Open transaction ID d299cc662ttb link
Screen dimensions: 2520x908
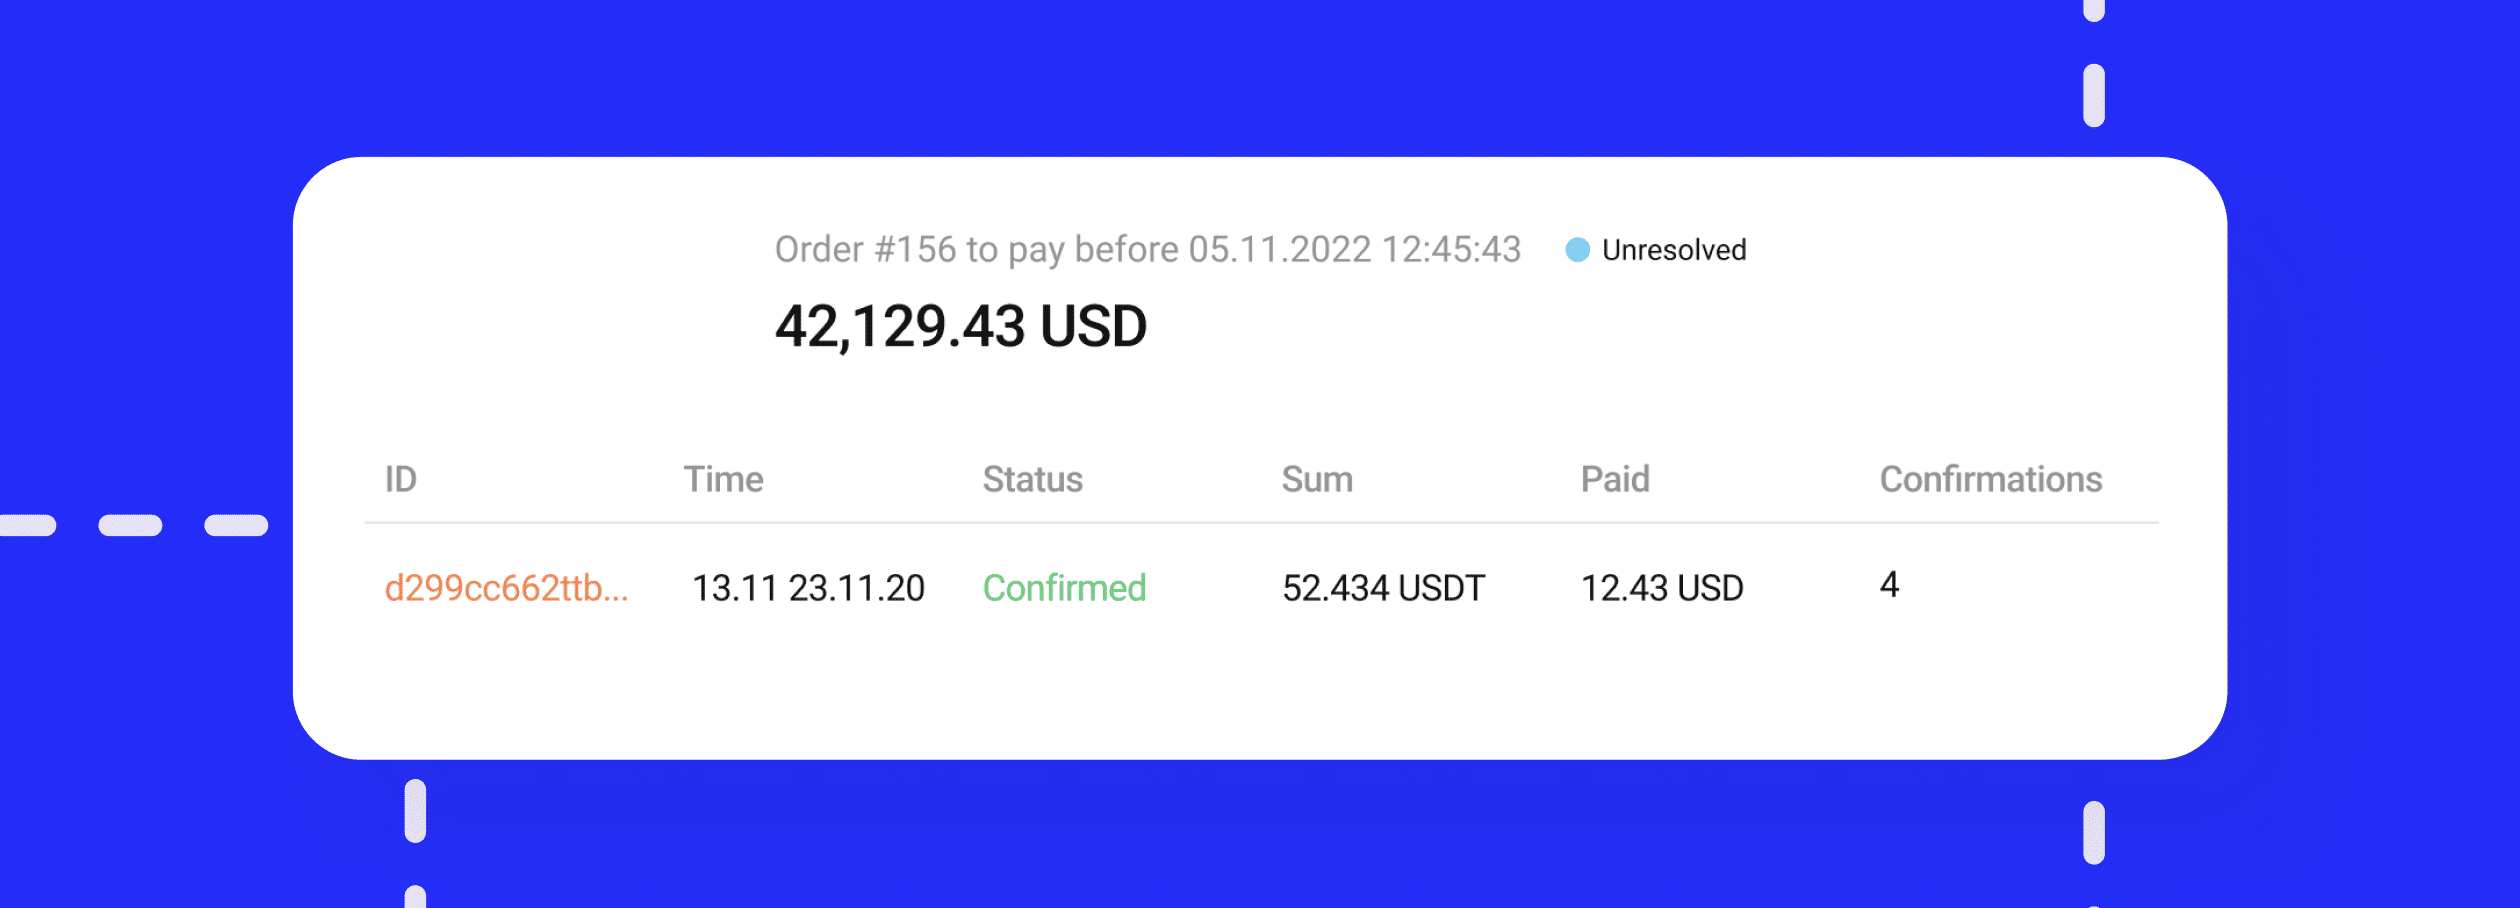point(506,588)
